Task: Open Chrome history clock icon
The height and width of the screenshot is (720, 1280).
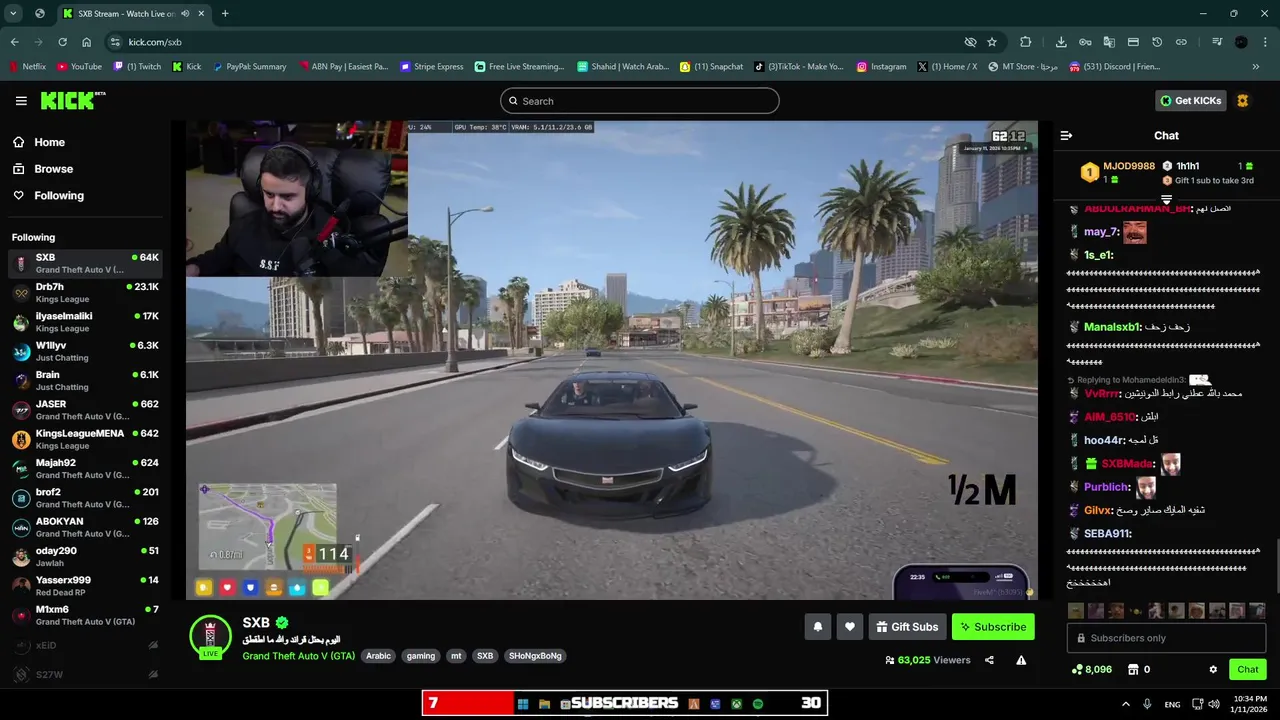Action: point(1157,42)
